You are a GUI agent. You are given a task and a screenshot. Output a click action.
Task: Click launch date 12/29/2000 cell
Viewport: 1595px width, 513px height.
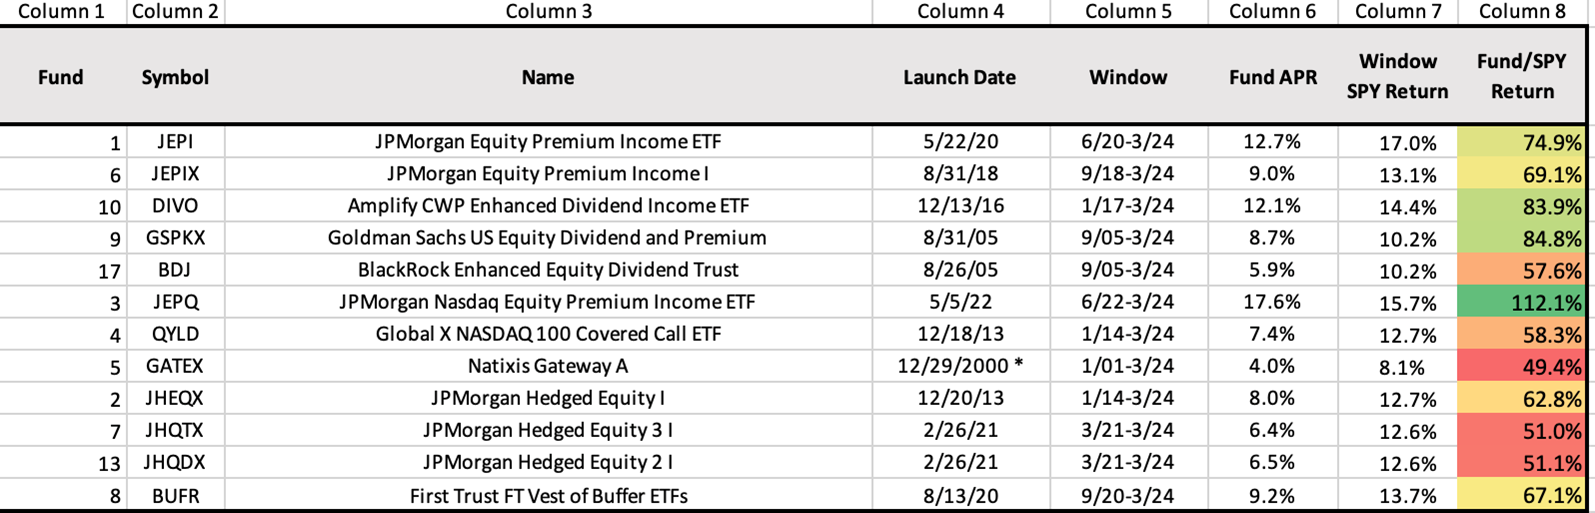pos(959,366)
